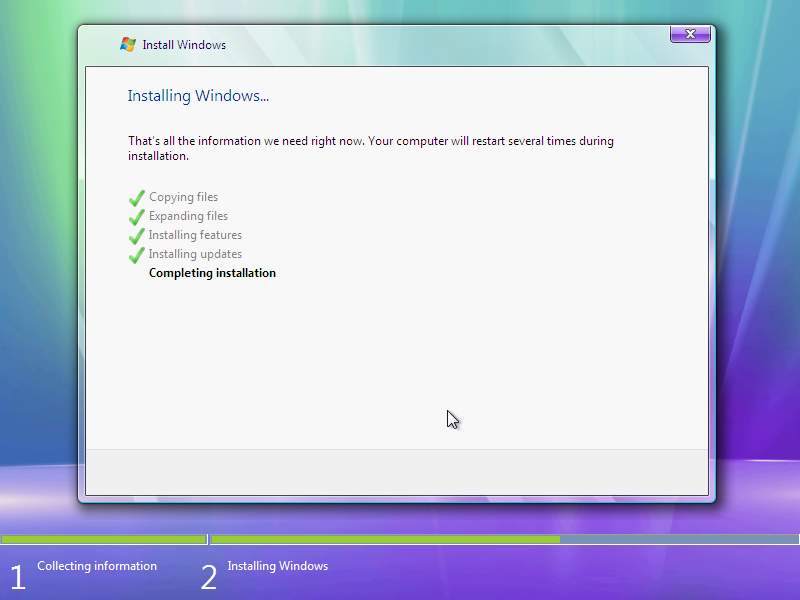Click the Completing installation bold entry
The image size is (800, 600).
tap(212, 272)
